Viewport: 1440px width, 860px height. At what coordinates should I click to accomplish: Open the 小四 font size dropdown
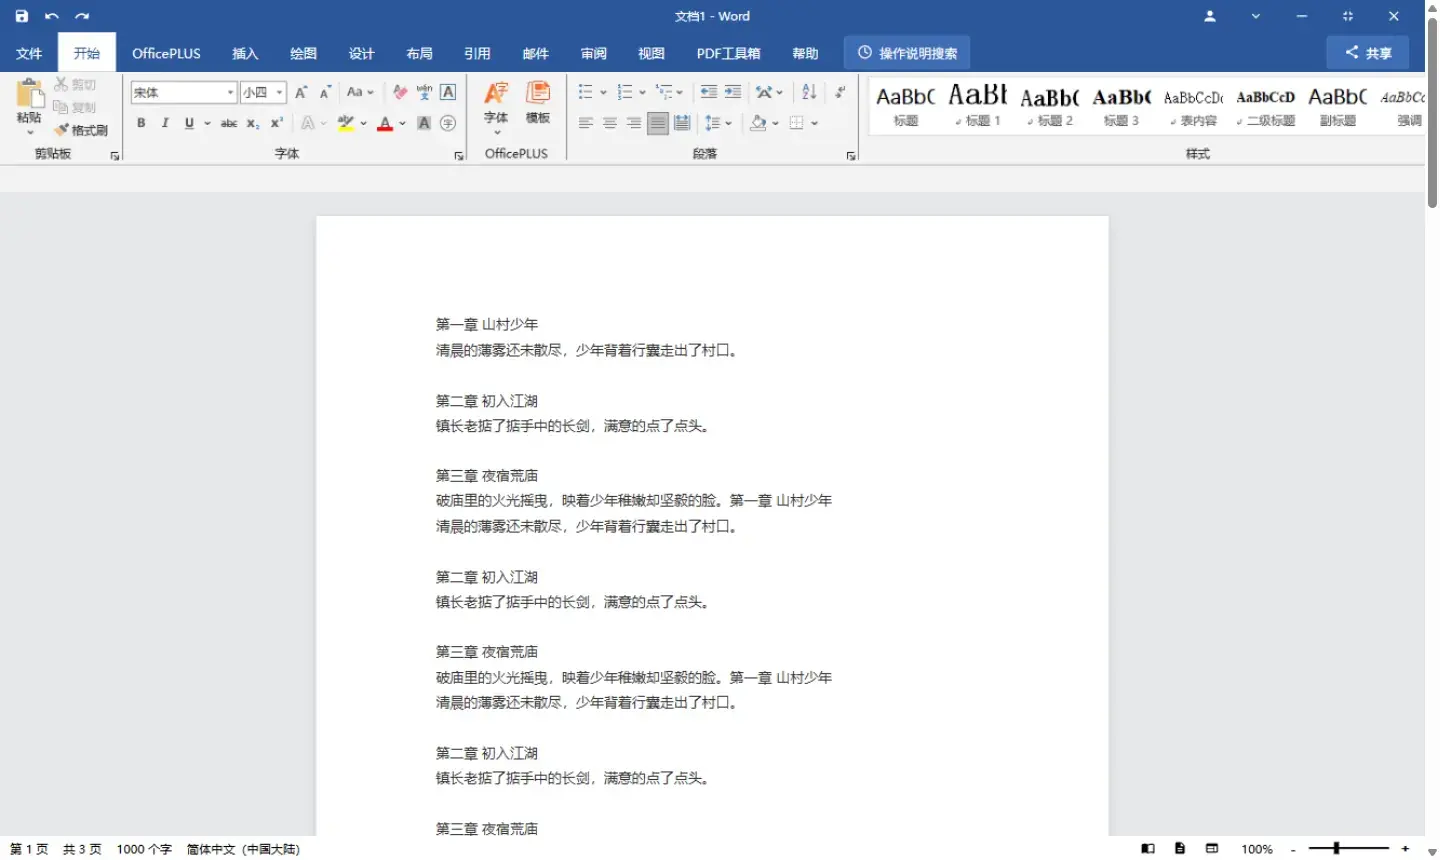click(280, 92)
